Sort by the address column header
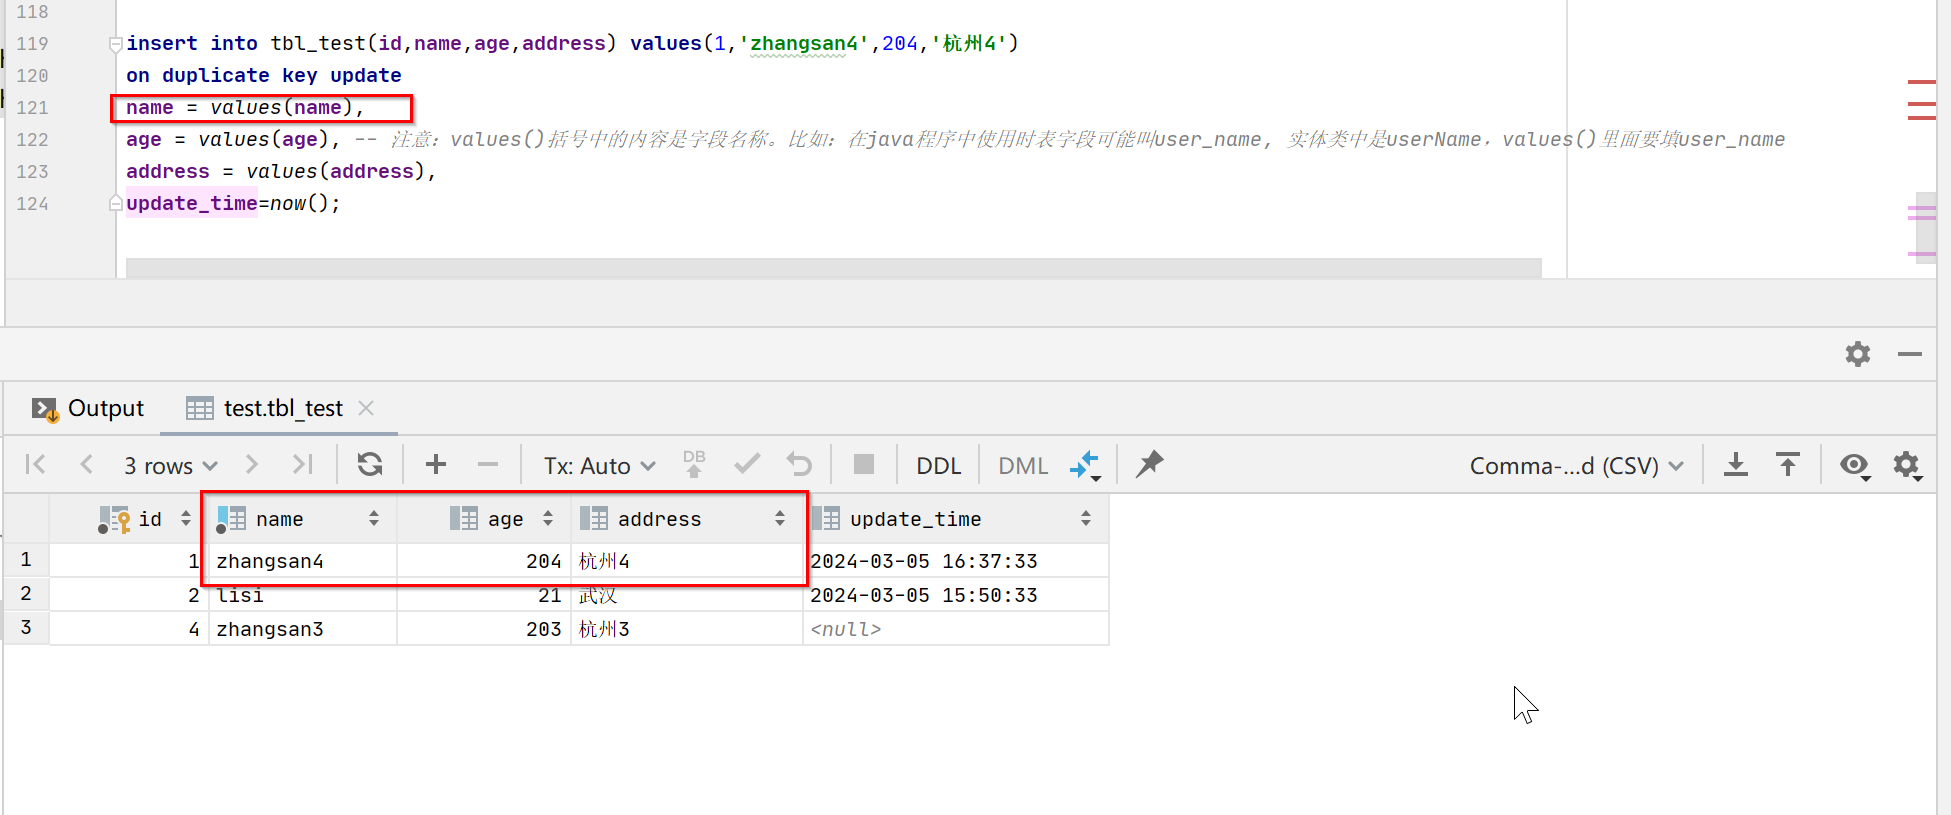 point(686,519)
